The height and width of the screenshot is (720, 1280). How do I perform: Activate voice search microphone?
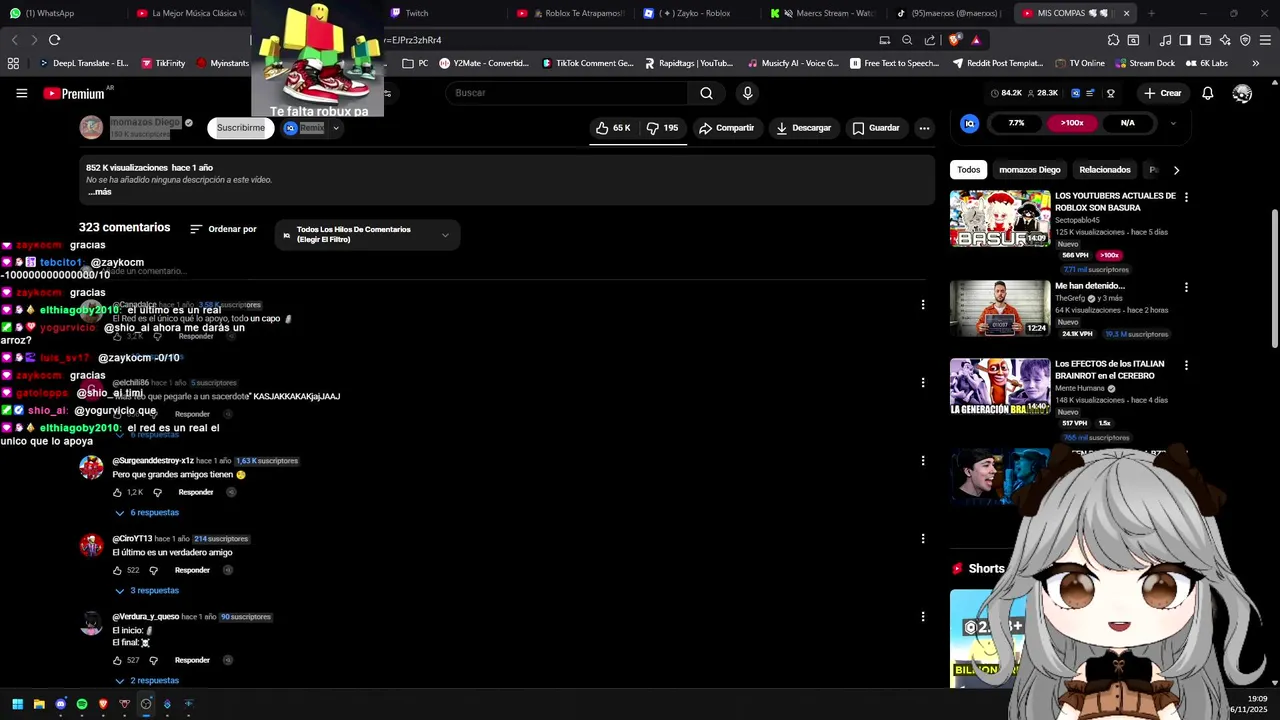point(747,93)
